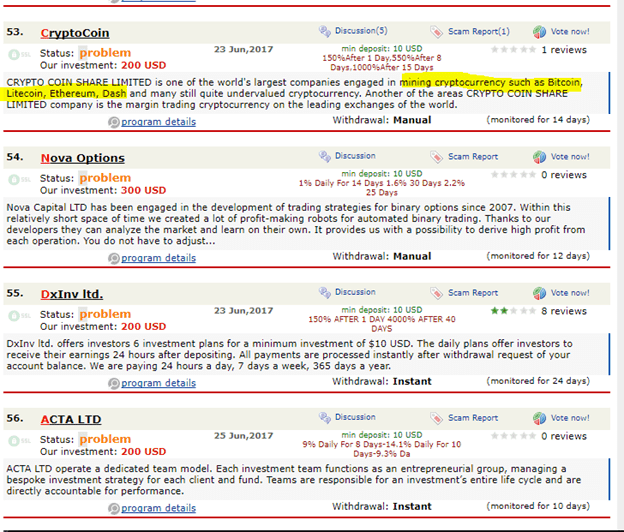
Task: Open ACTA LTD discussion bubble icon
Action: tap(325, 417)
